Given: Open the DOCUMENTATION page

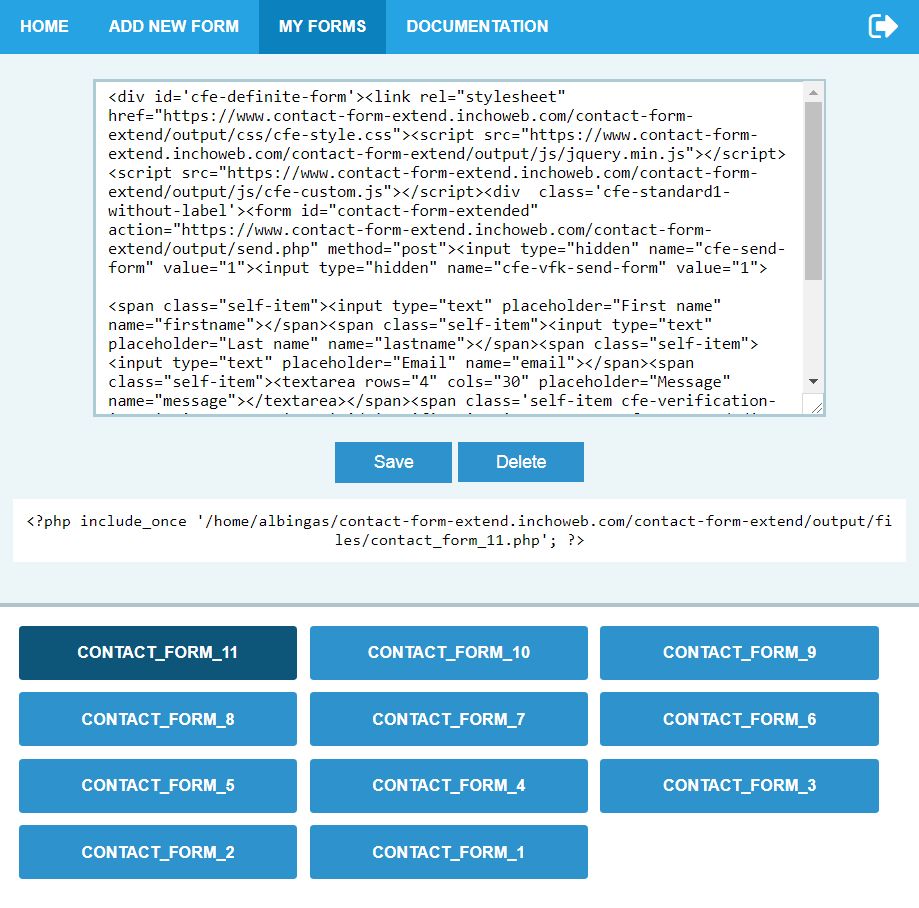Looking at the screenshot, I should [477, 26].
